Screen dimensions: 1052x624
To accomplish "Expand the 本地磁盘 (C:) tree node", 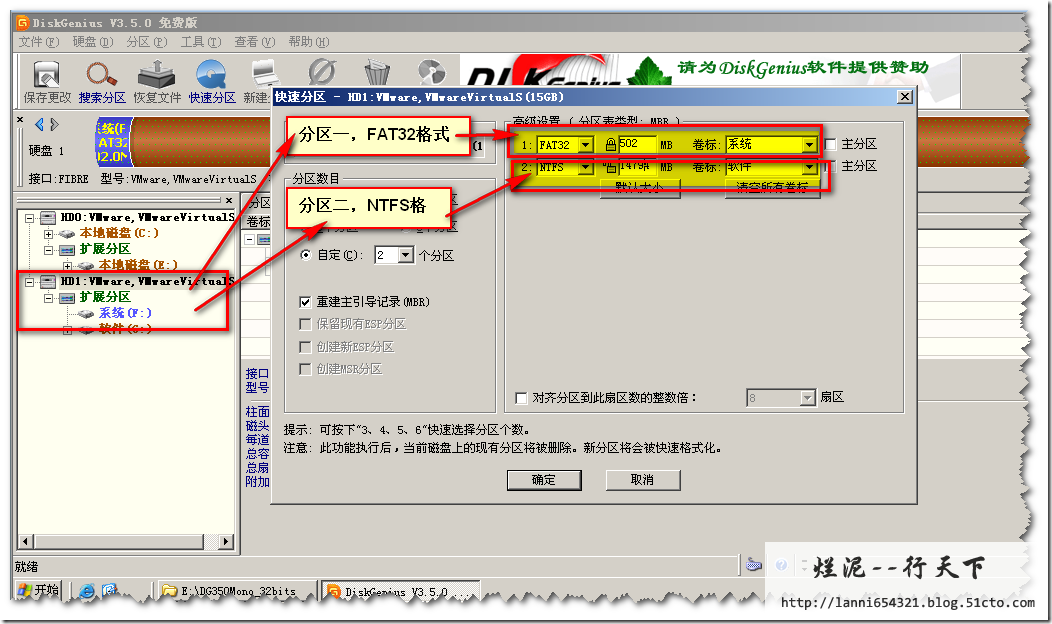I will pyautogui.click(x=48, y=234).
